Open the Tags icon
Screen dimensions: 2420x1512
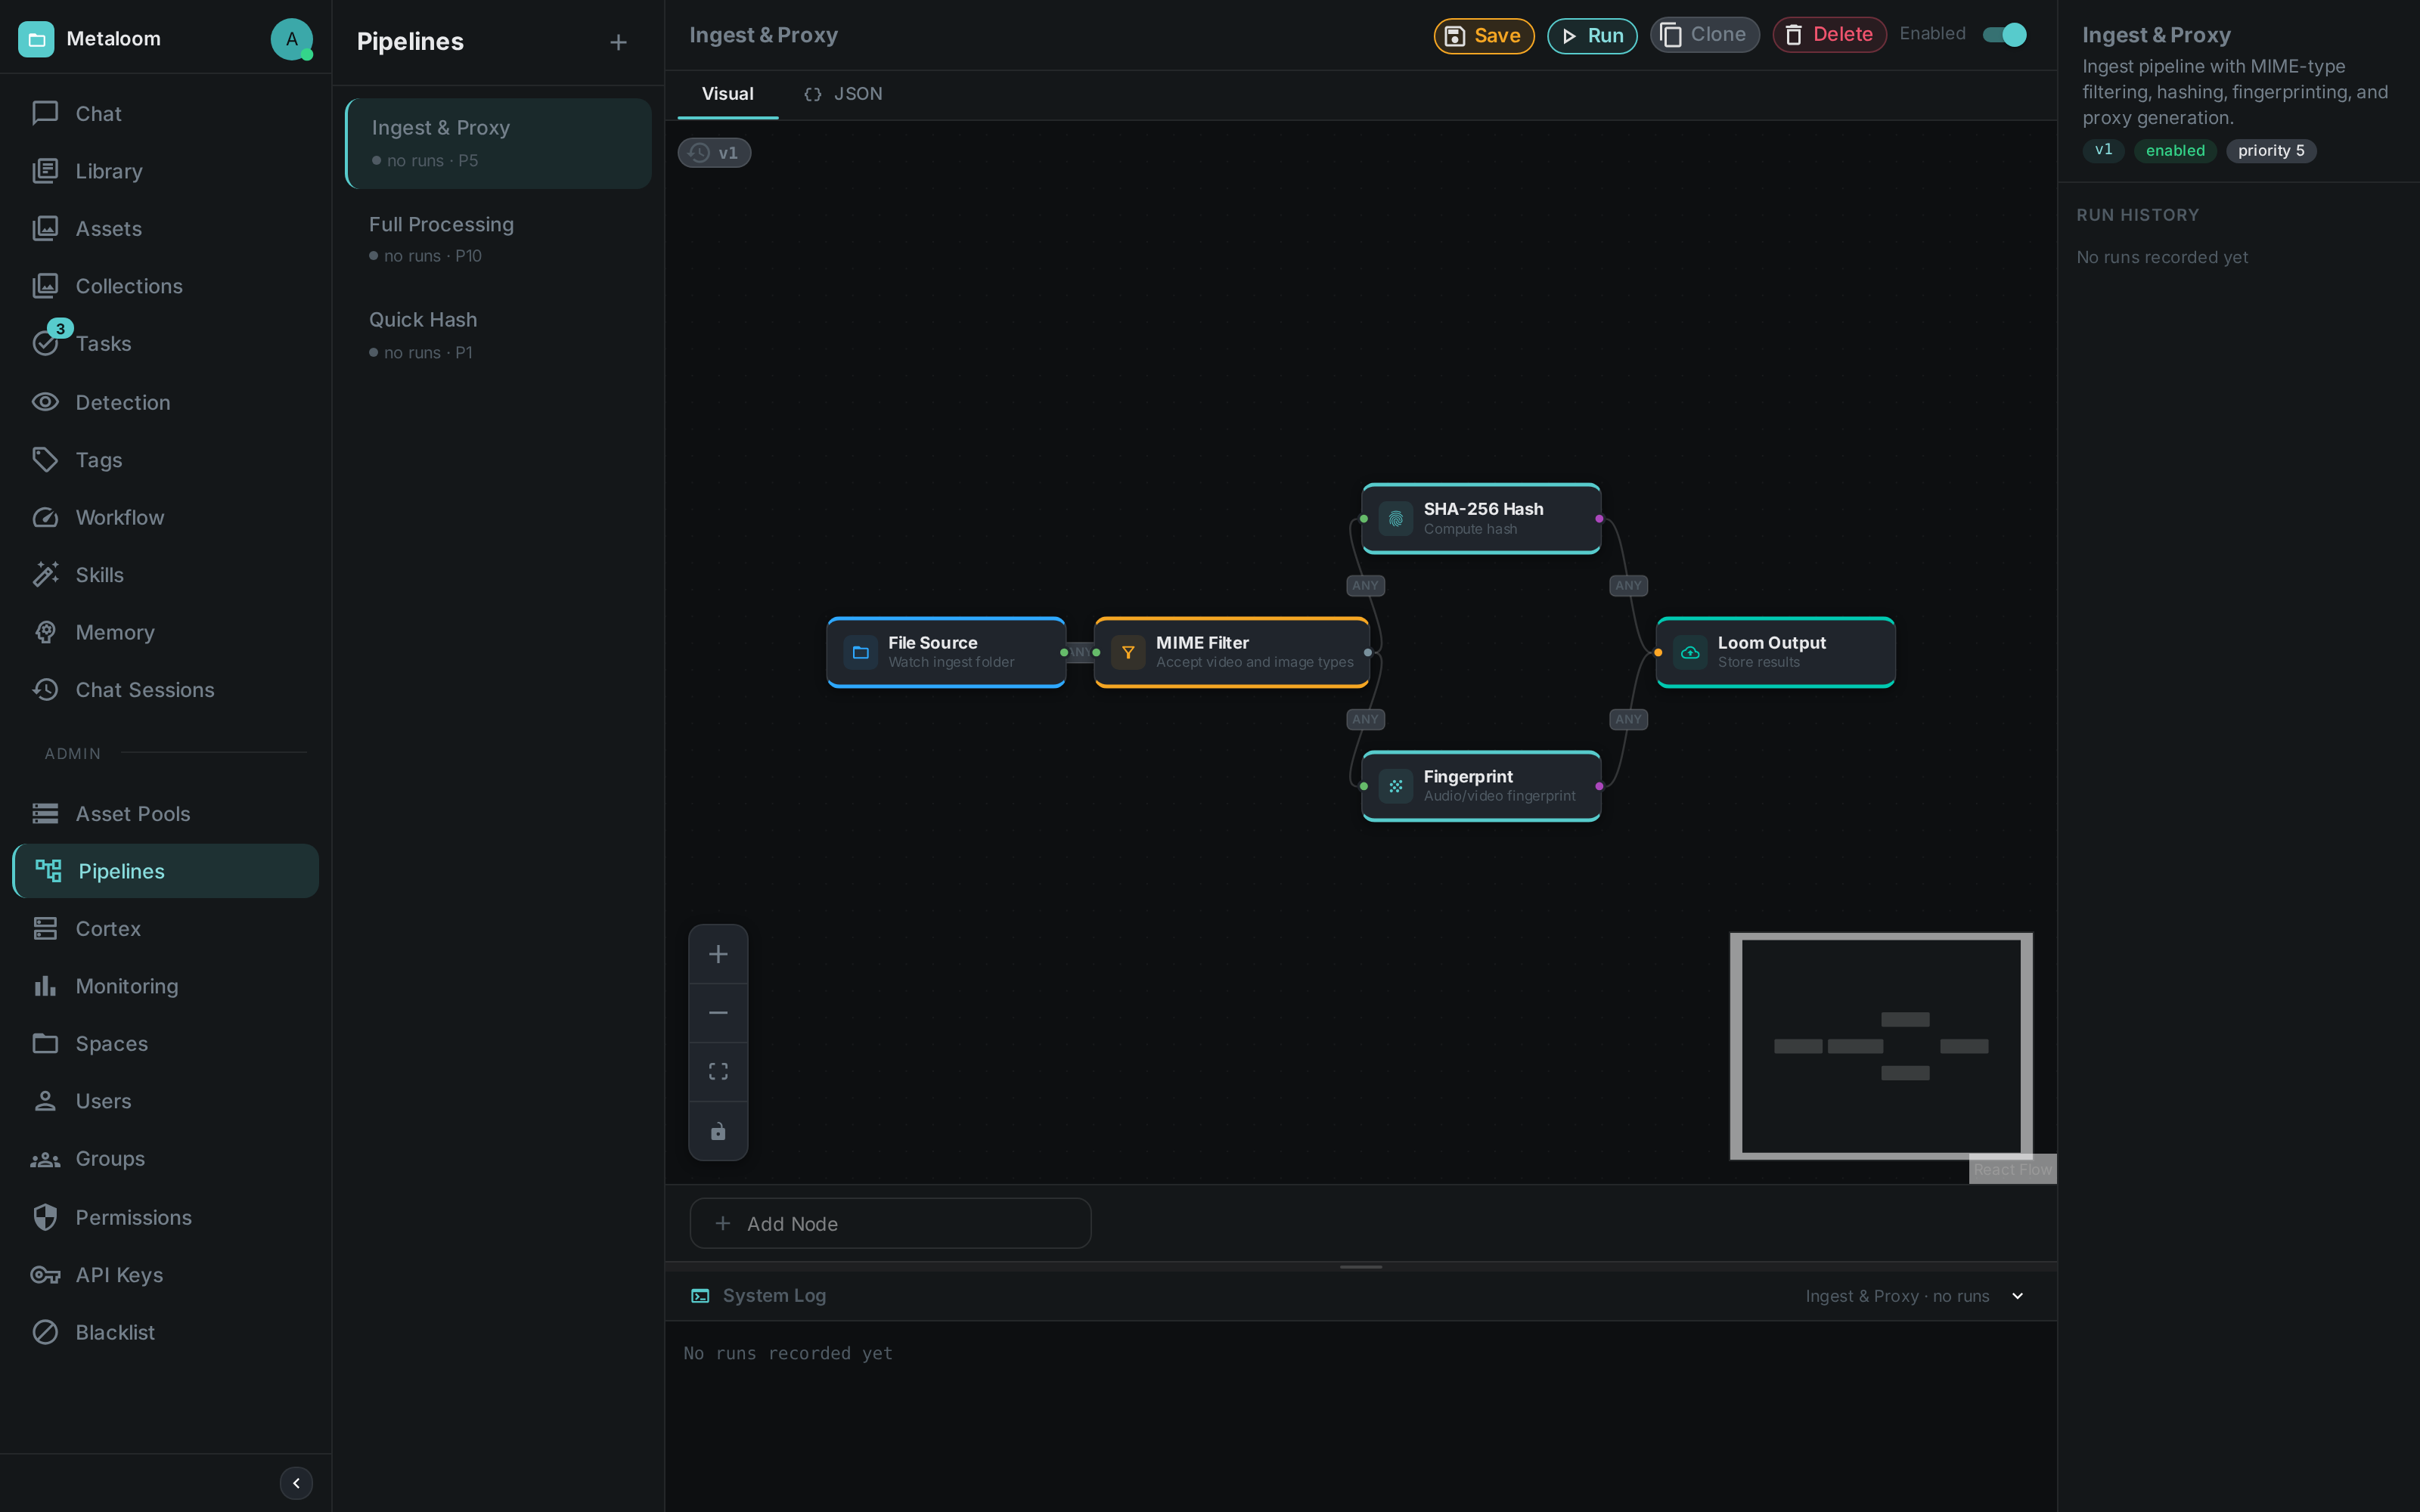[45, 459]
